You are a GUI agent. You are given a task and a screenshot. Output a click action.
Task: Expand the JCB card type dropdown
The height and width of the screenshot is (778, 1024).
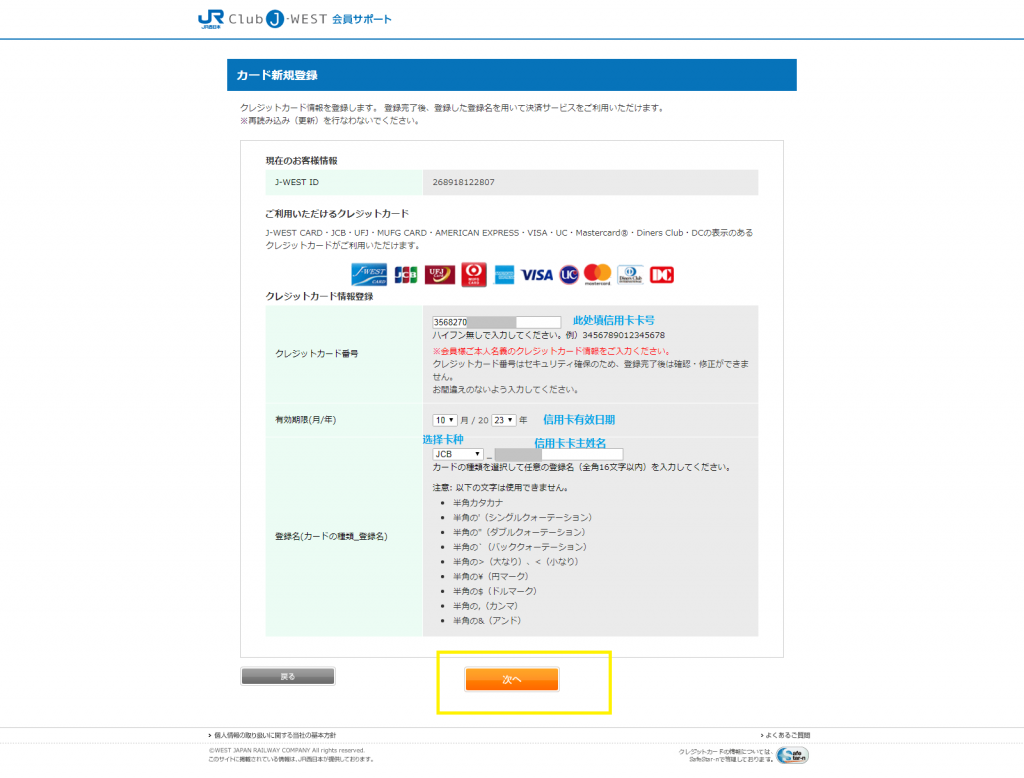pyautogui.click(x=458, y=454)
